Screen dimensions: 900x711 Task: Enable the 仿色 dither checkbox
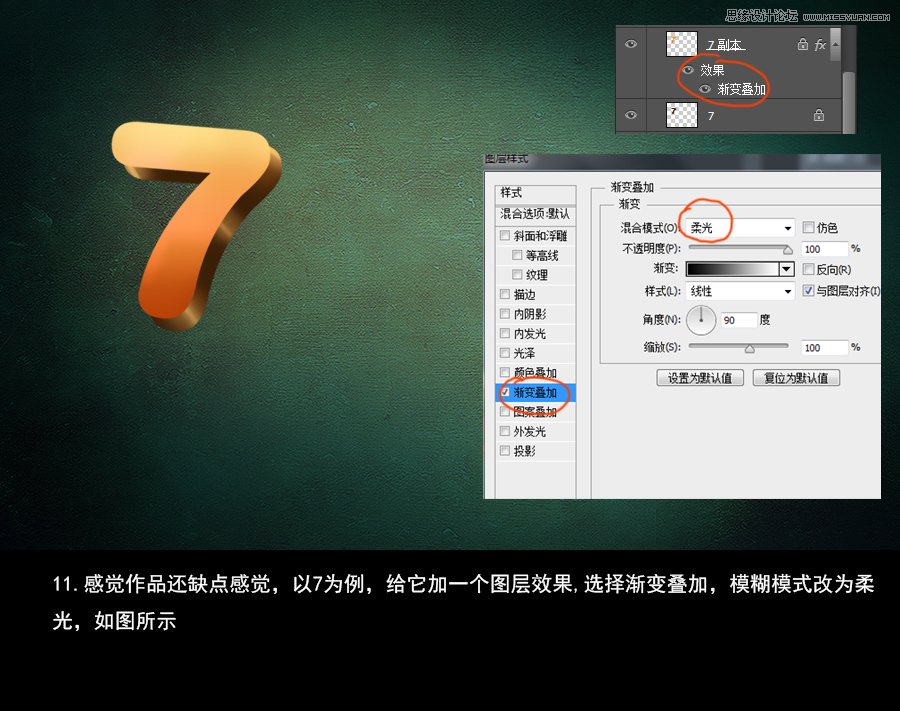click(808, 227)
